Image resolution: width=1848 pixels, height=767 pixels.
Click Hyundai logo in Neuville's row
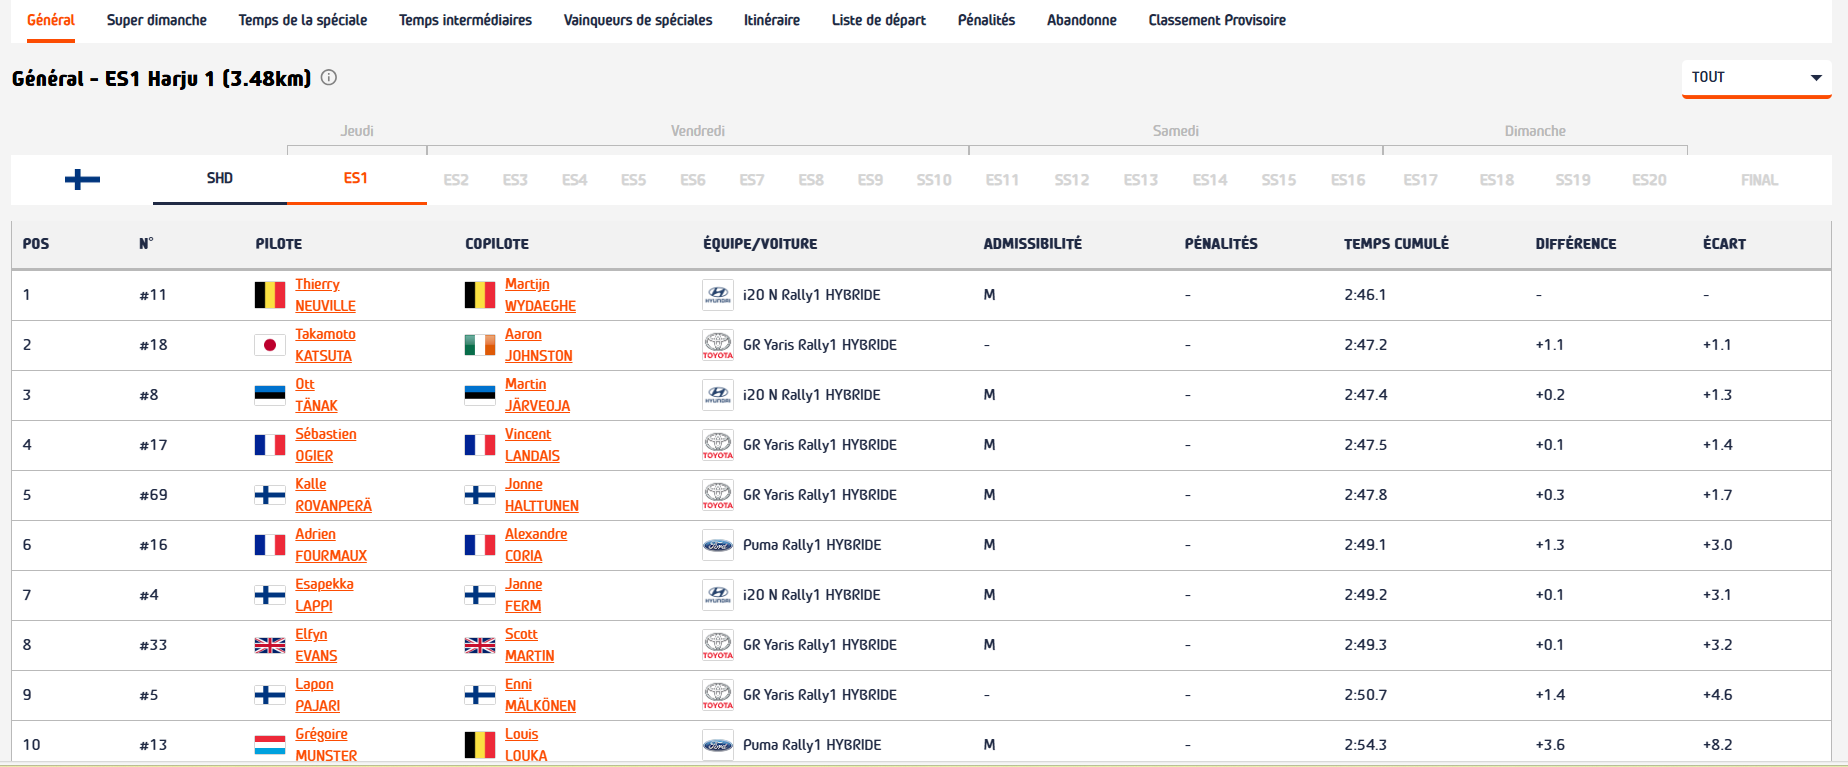click(718, 295)
